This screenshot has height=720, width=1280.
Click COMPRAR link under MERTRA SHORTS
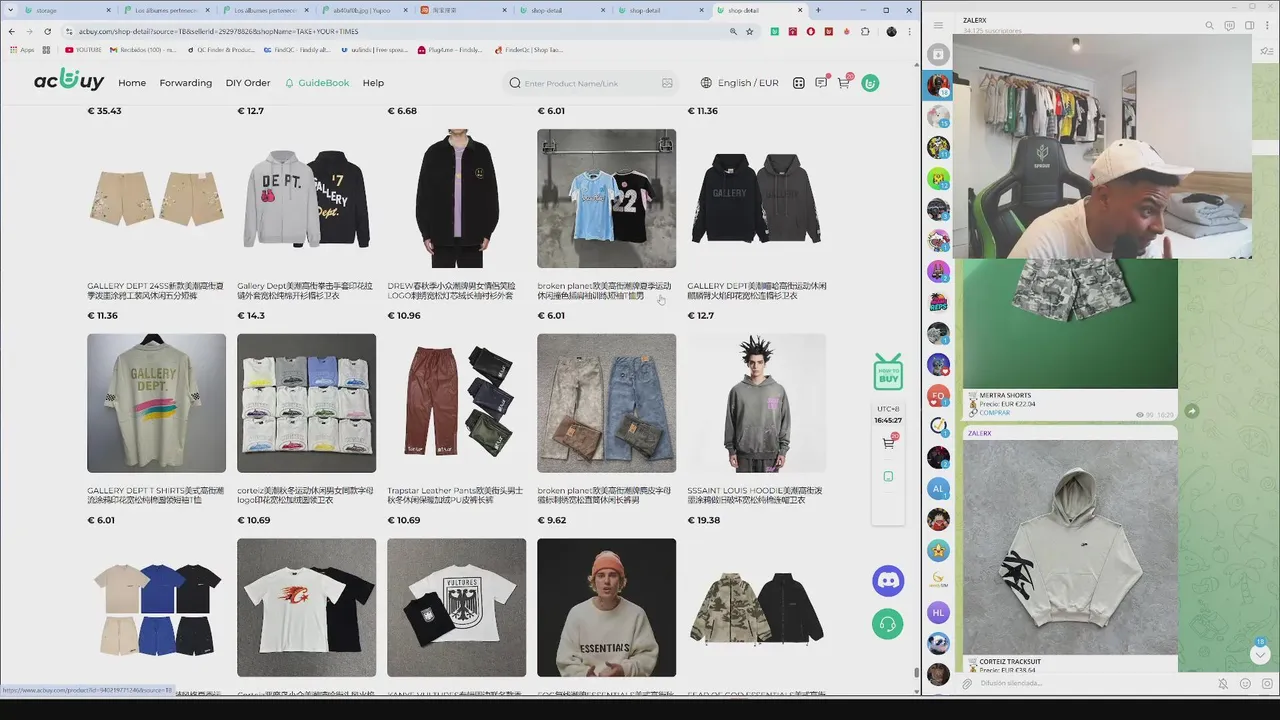[x=994, y=412]
